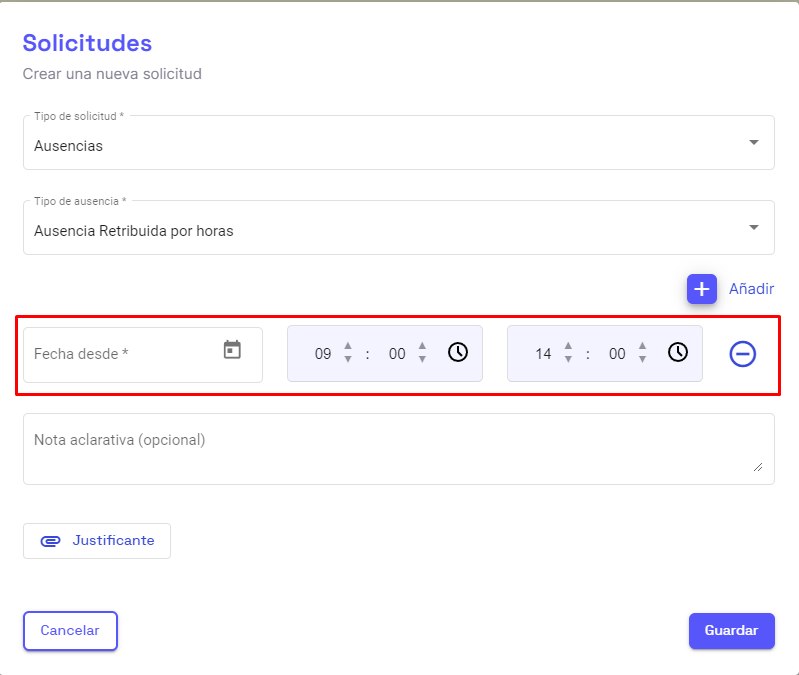Viewport: 799px width, 675px height.
Task: Click the blue plus icon button
Action: tap(702, 289)
